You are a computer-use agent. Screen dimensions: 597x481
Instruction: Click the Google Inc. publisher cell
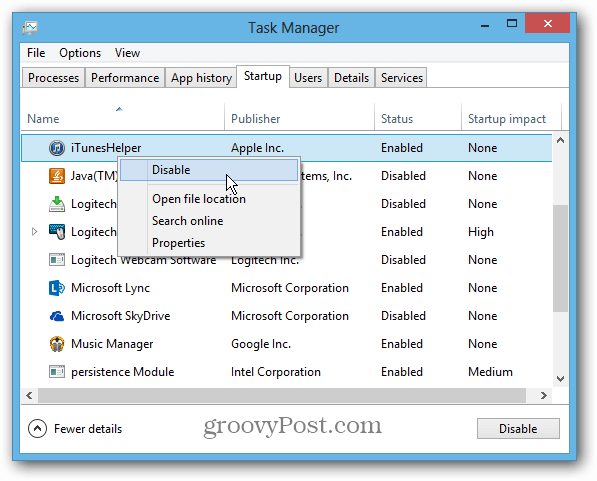(x=261, y=344)
